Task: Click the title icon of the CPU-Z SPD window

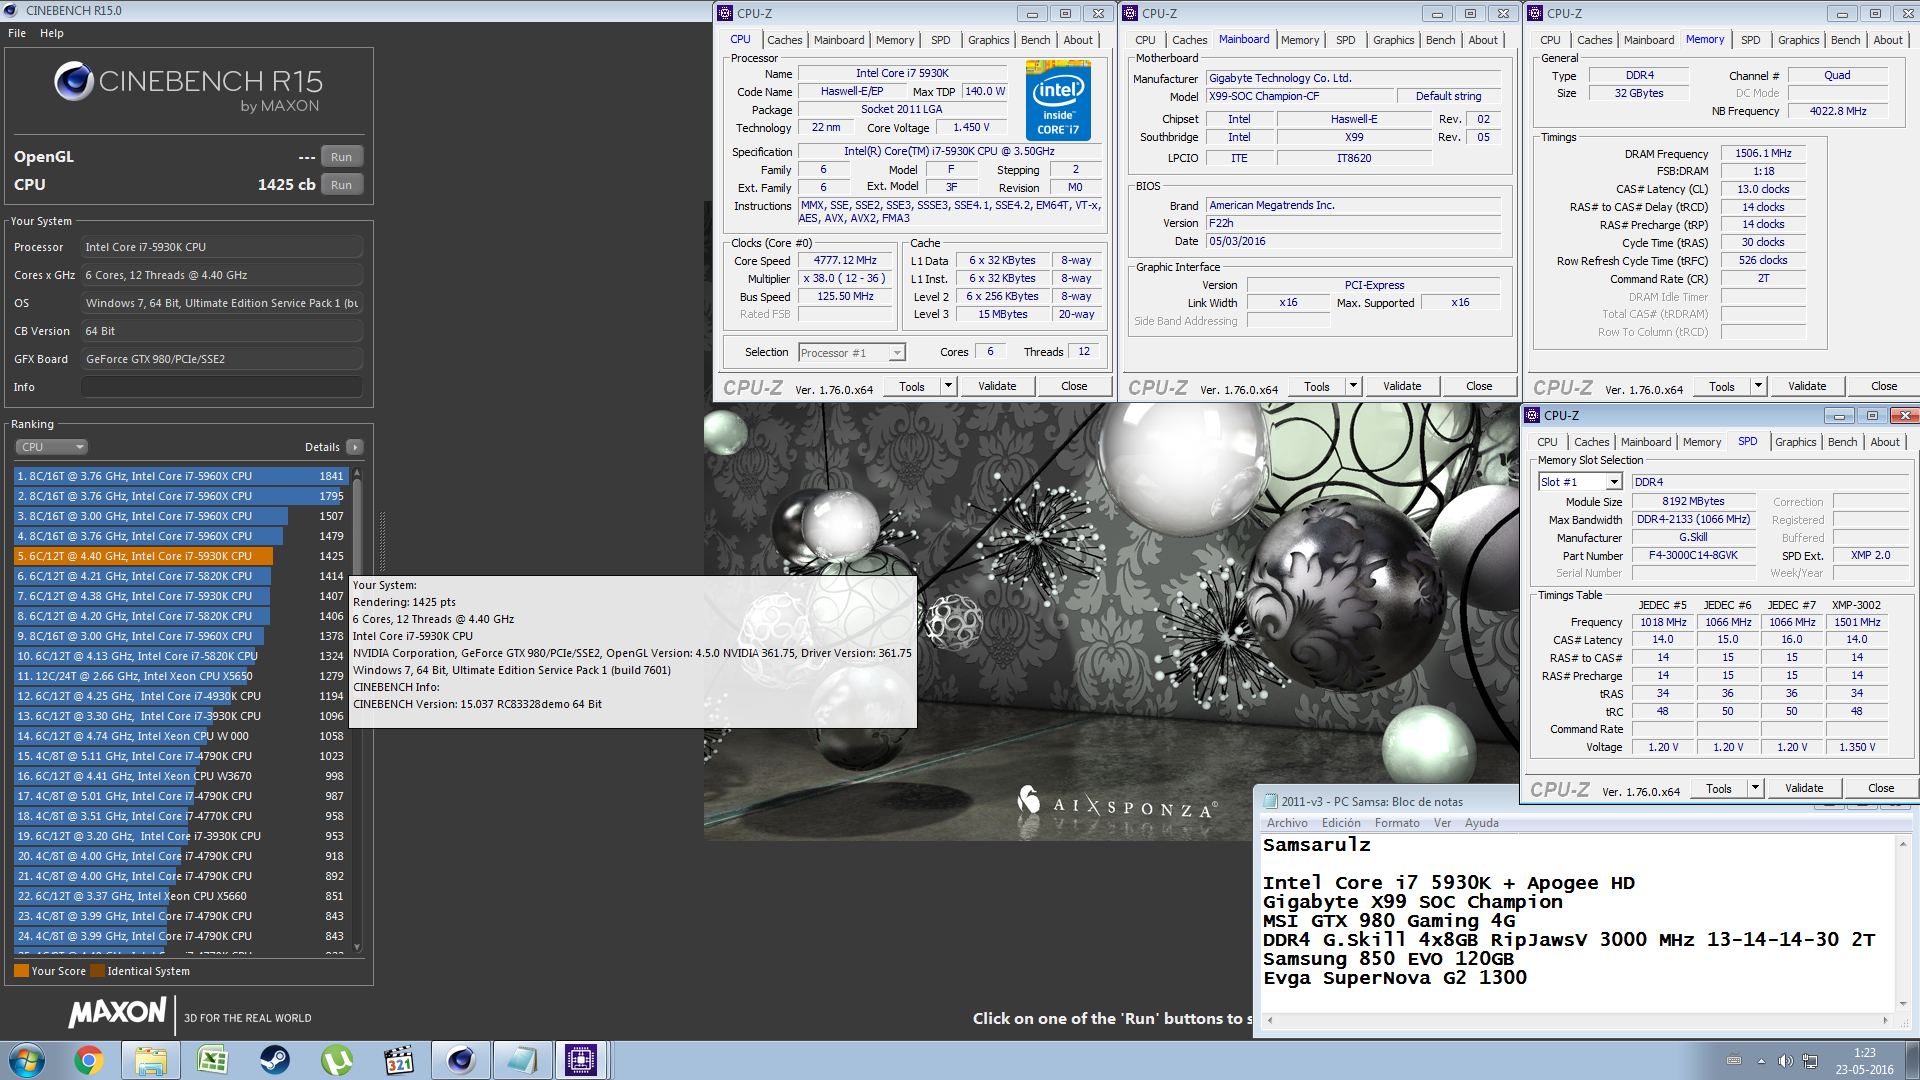Action: (x=1532, y=415)
